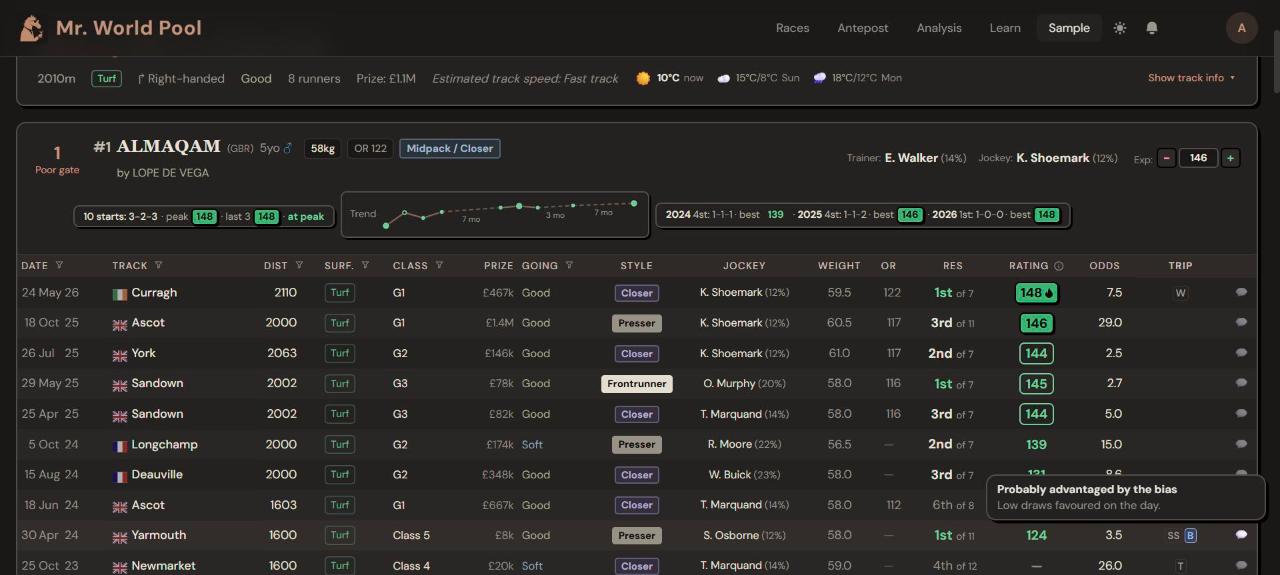This screenshot has width=1280, height=575.
Task: Open the GOING column filter
Action: (569, 266)
